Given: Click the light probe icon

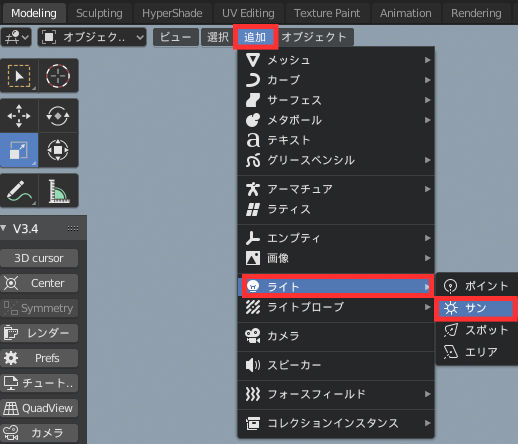Looking at the screenshot, I should 253,307.
